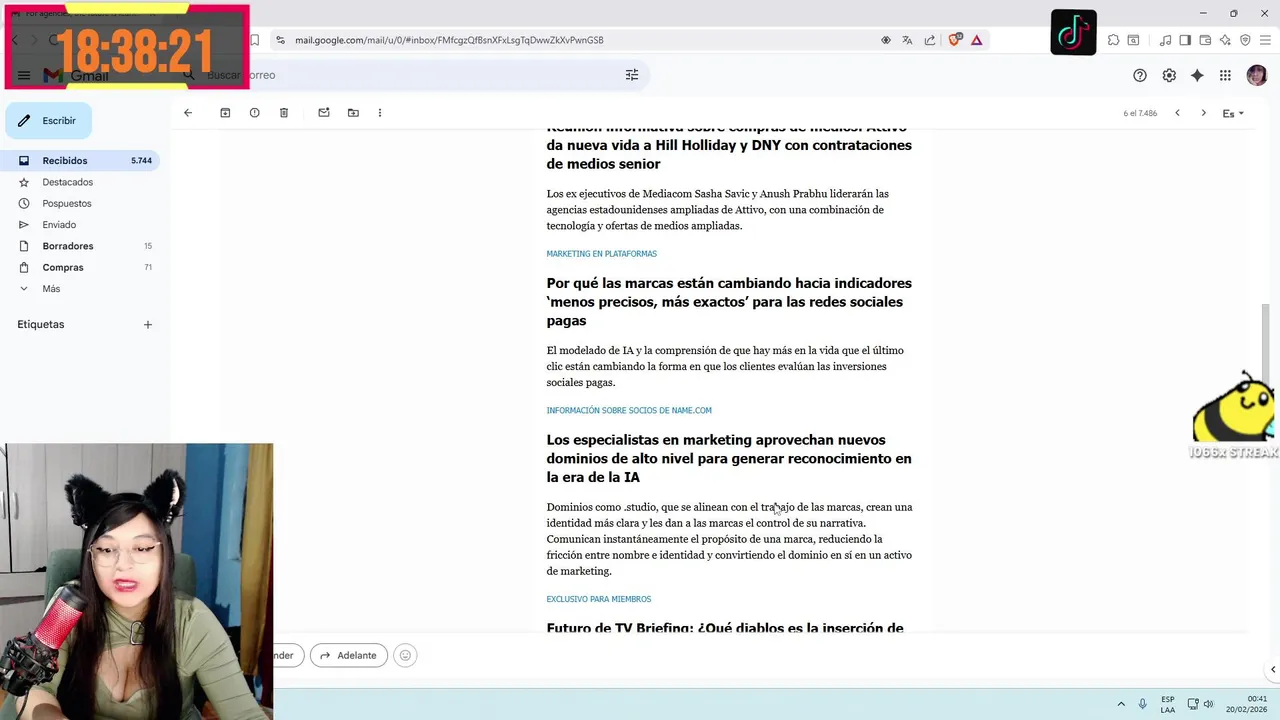Screen dimensions: 1280x720
Task: Open Gmail help support icon
Action: (x=1140, y=75)
